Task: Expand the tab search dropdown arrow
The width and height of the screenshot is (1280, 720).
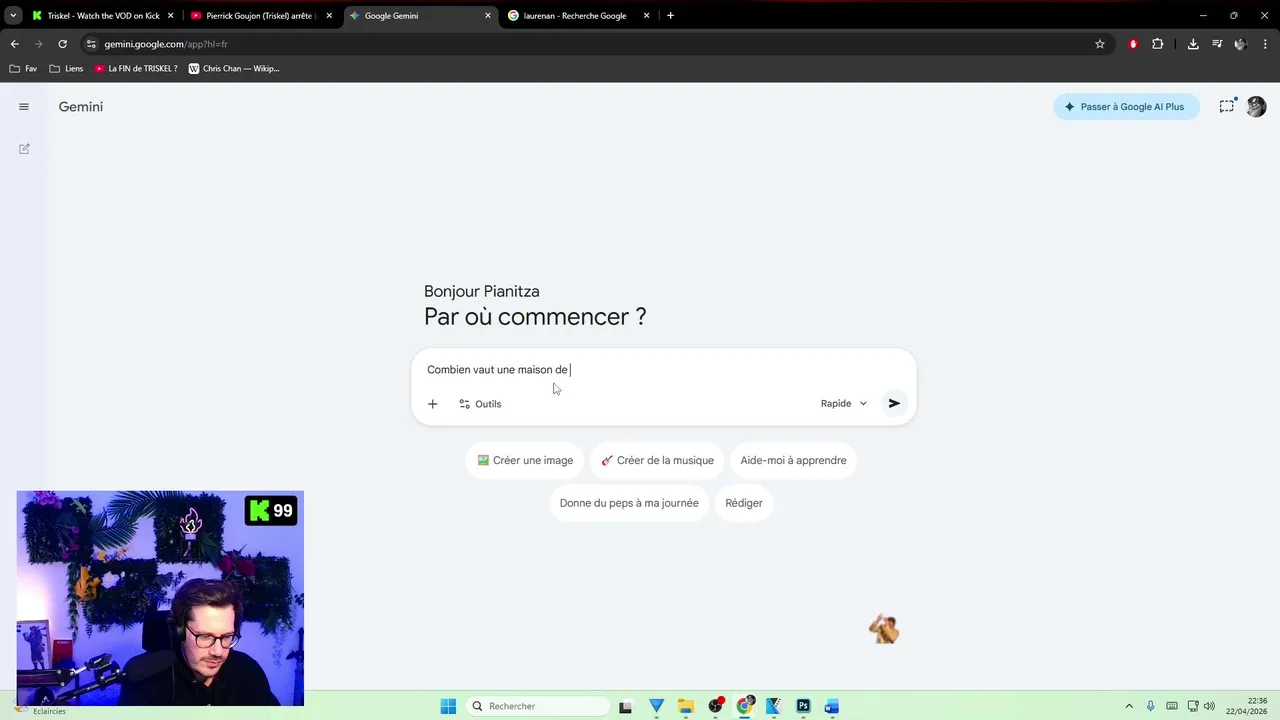Action: coord(13,16)
